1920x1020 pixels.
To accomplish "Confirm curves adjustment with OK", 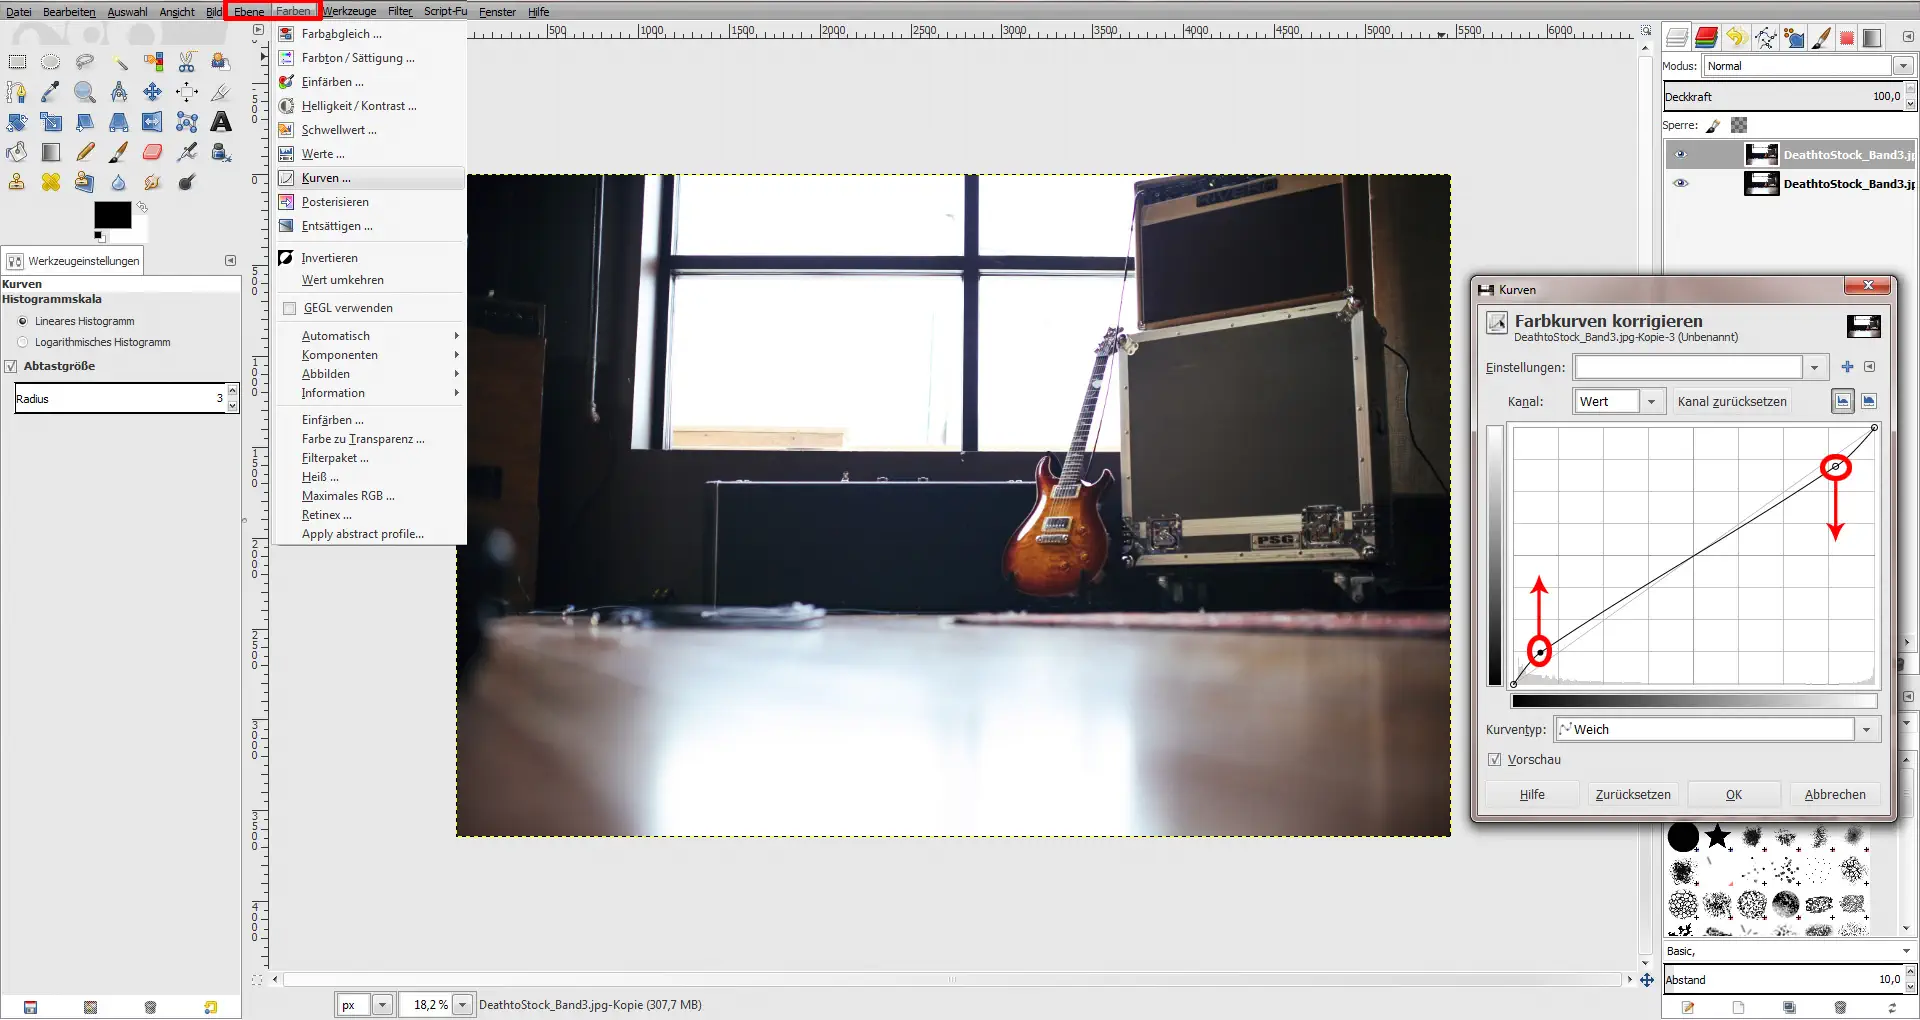I will point(1733,794).
